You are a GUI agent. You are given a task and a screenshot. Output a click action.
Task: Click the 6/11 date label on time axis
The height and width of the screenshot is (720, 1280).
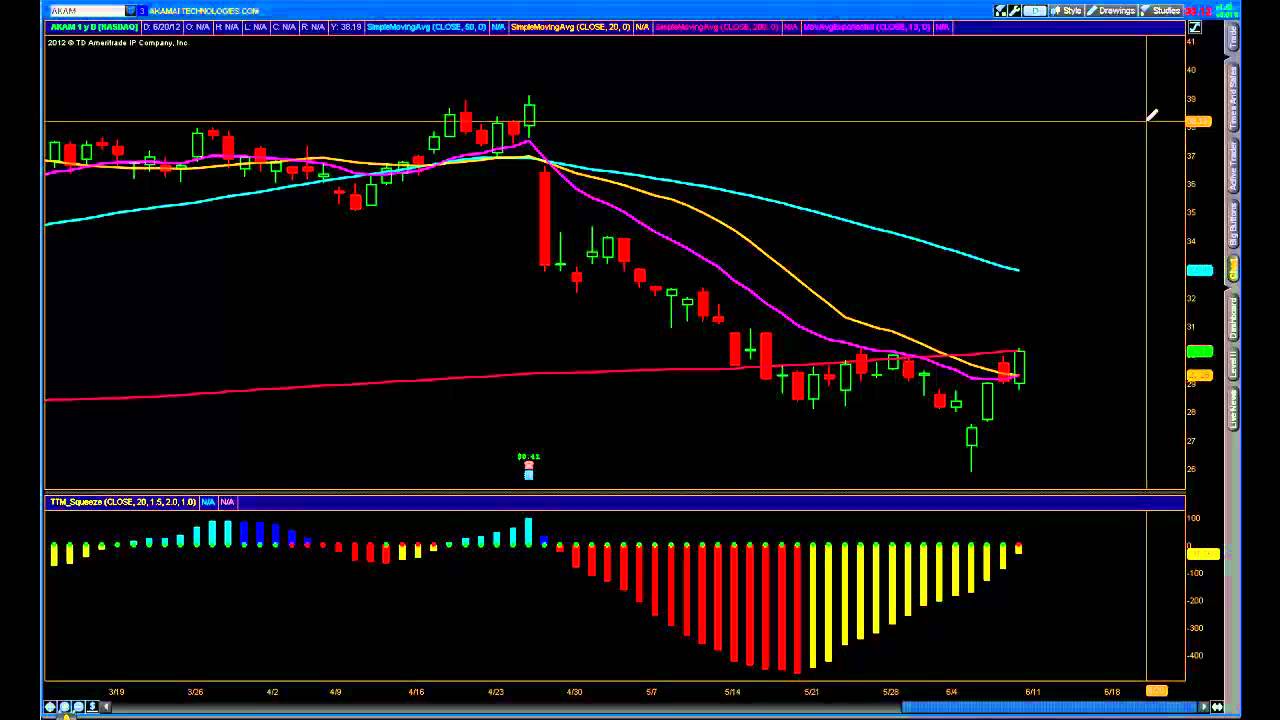click(1032, 691)
